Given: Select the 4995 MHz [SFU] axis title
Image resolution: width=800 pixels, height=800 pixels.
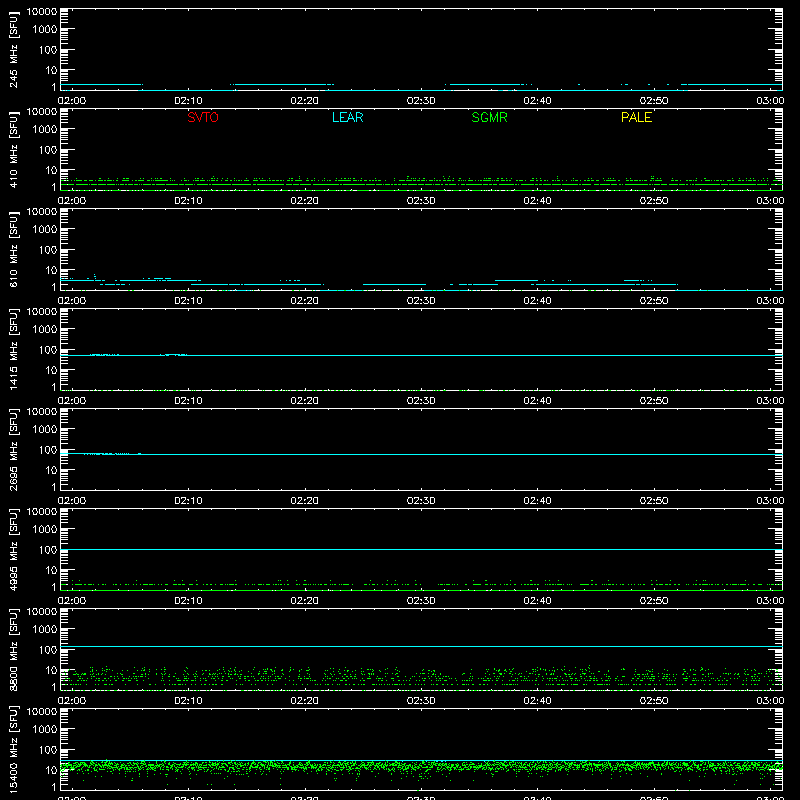Looking at the screenshot, I should [13, 549].
